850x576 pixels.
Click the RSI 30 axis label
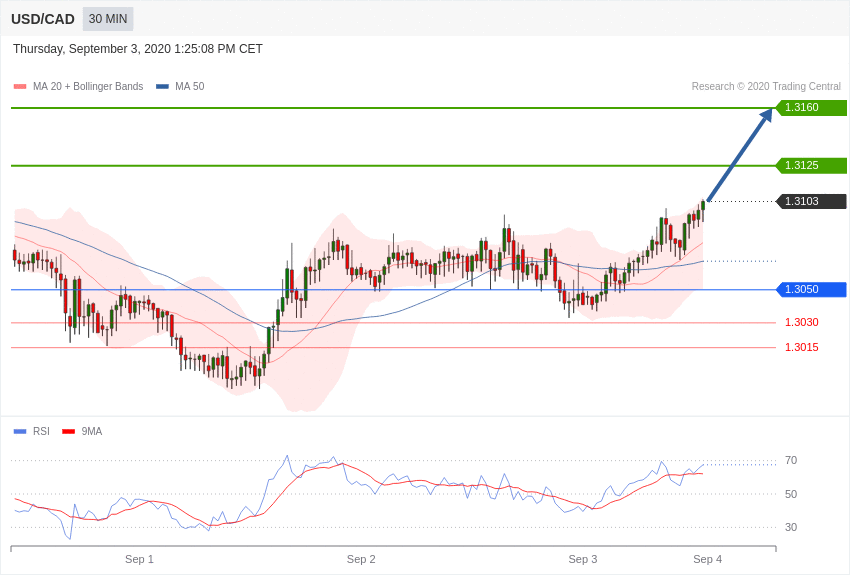(x=791, y=527)
